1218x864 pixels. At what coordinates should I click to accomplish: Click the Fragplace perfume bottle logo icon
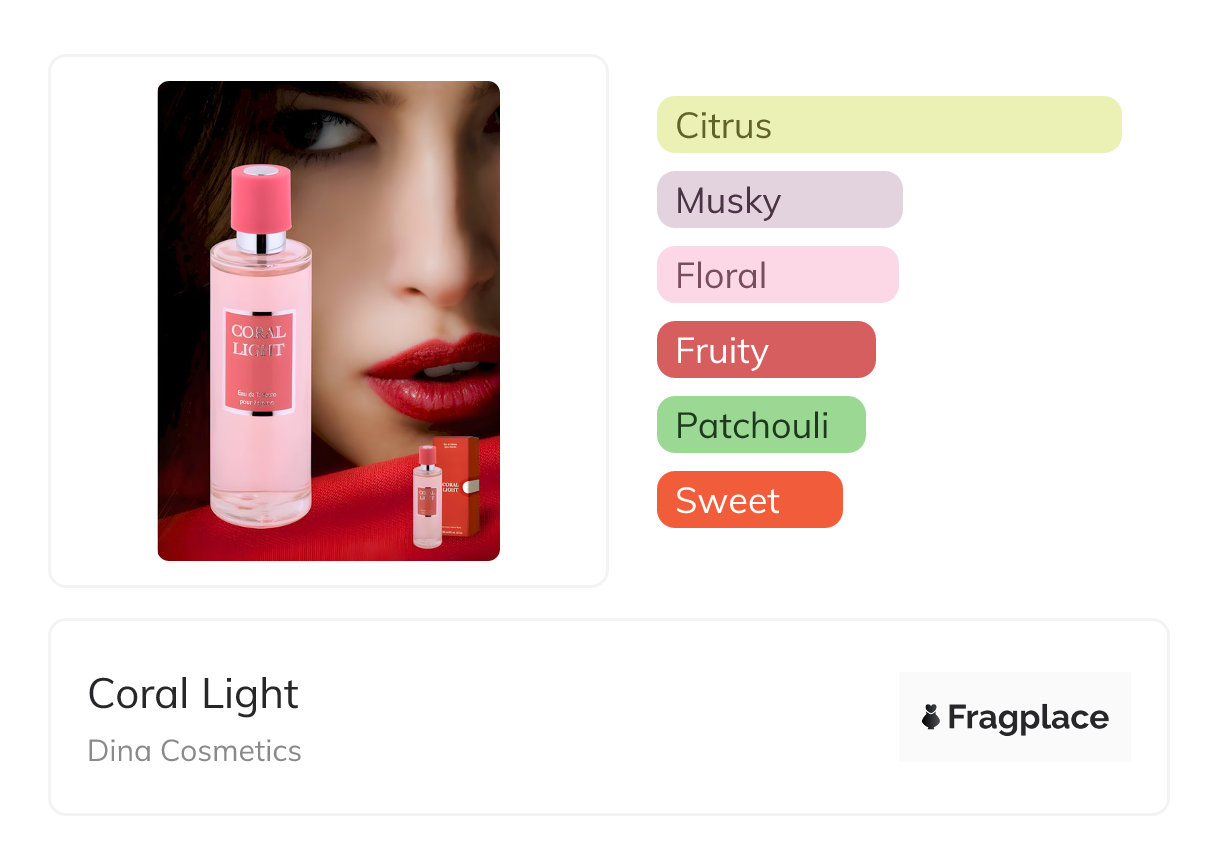pyautogui.click(x=931, y=717)
